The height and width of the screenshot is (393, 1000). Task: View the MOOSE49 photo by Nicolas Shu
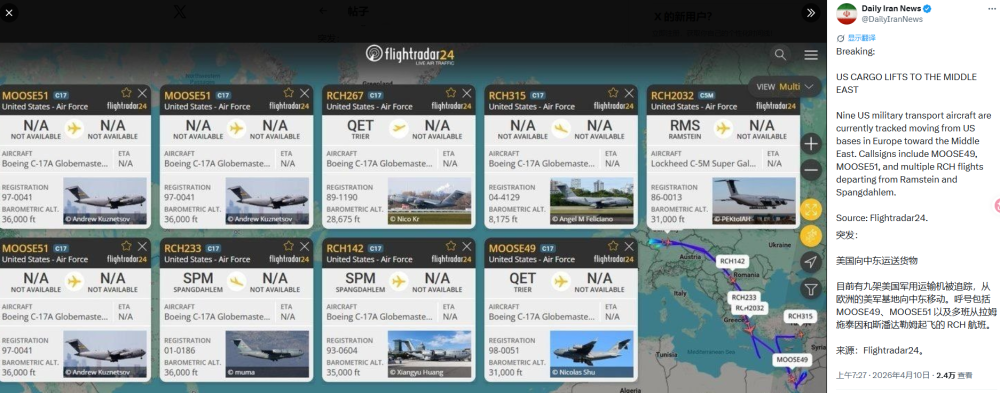coord(592,353)
